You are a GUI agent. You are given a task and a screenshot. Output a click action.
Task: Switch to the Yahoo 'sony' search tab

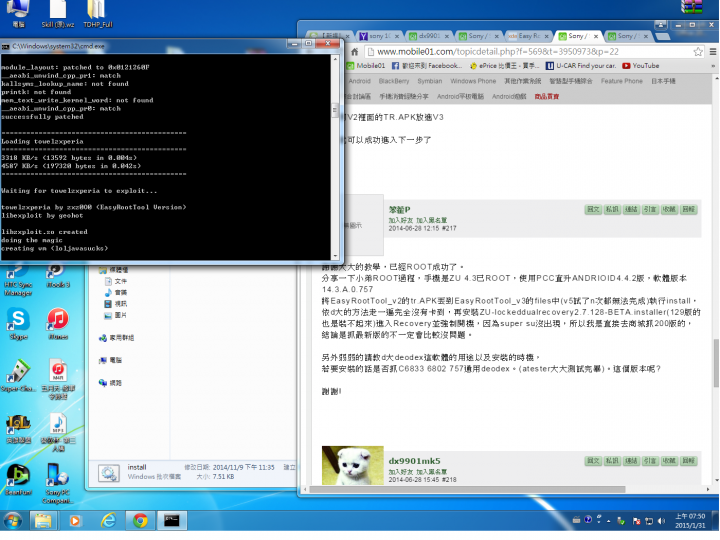pyautogui.click(x=379, y=36)
